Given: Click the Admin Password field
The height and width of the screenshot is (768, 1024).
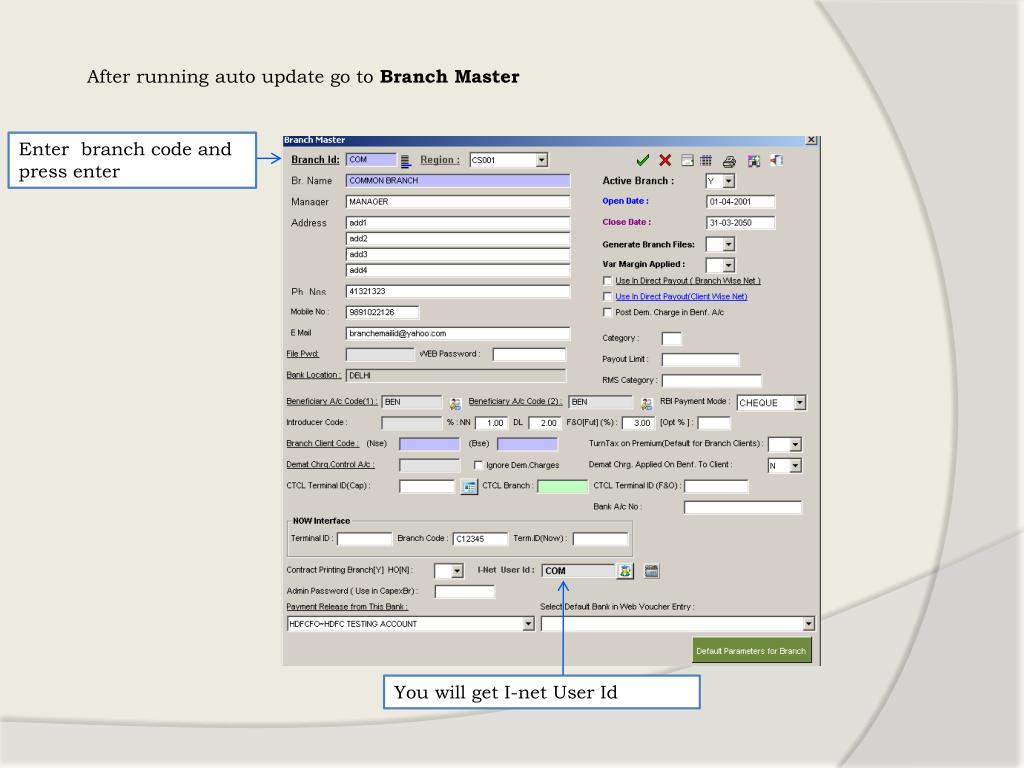Looking at the screenshot, I should [x=464, y=592].
